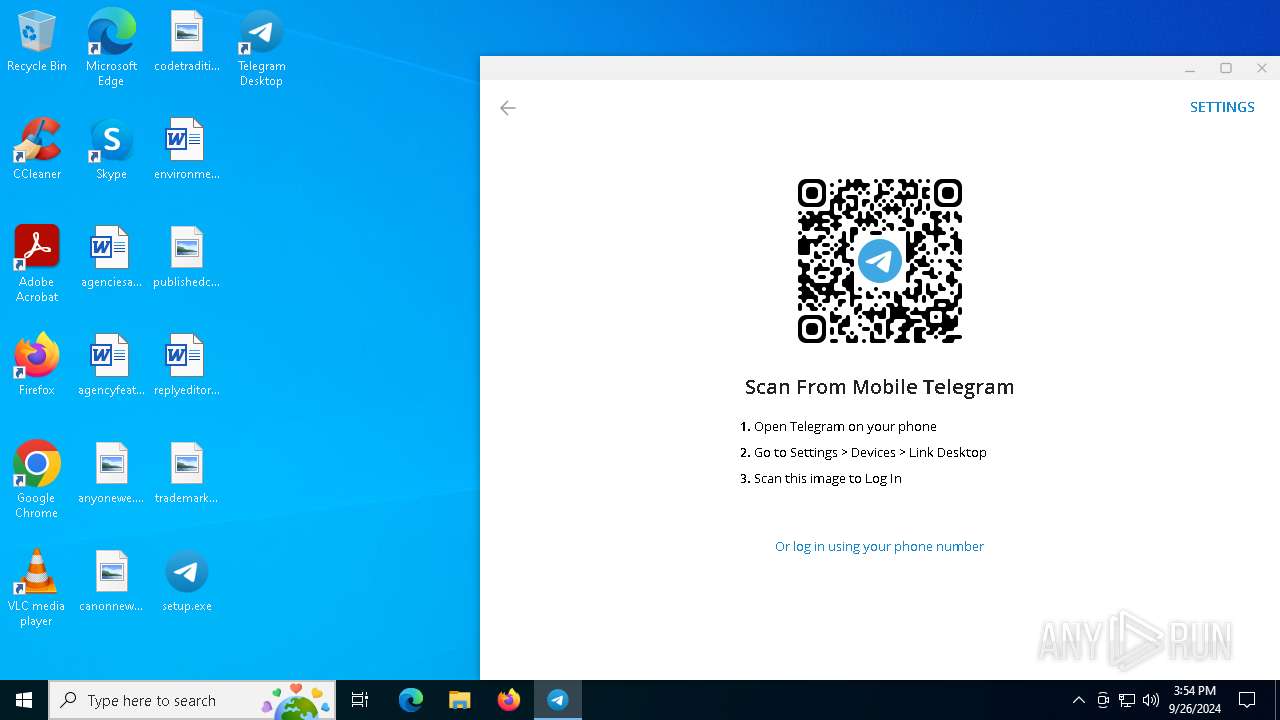Click the taskbar search box

pyautogui.click(x=193, y=700)
